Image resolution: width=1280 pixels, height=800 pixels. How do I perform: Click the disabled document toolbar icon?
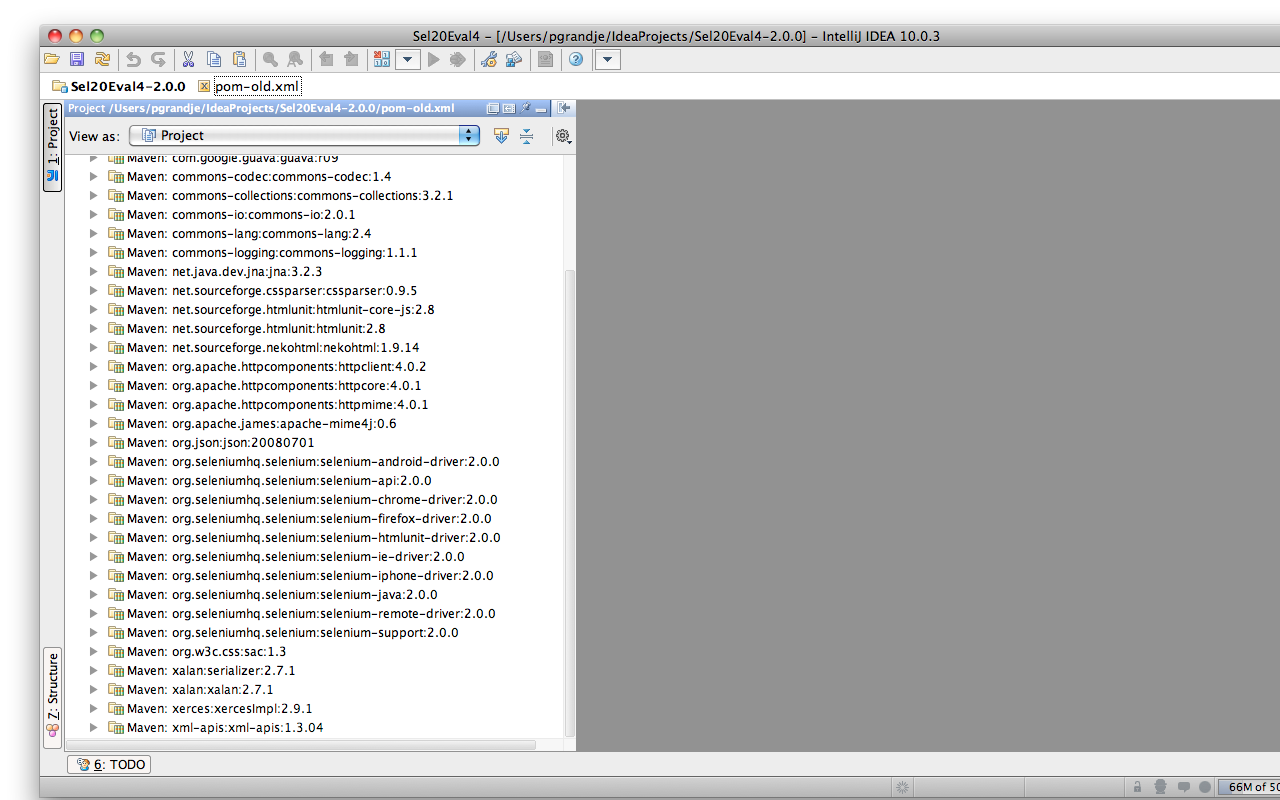pyautogui.click(x=545, y=60)
